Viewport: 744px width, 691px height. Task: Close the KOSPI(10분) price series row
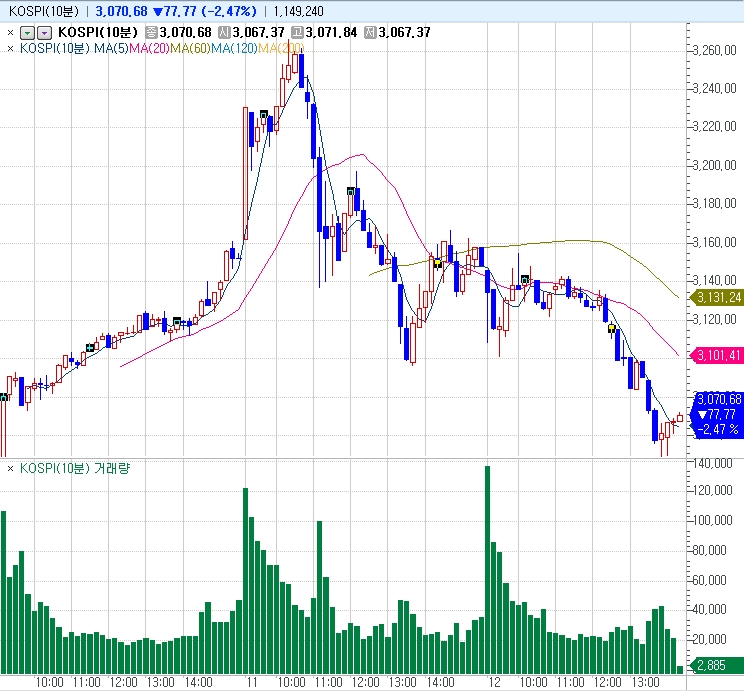[10, 32]
